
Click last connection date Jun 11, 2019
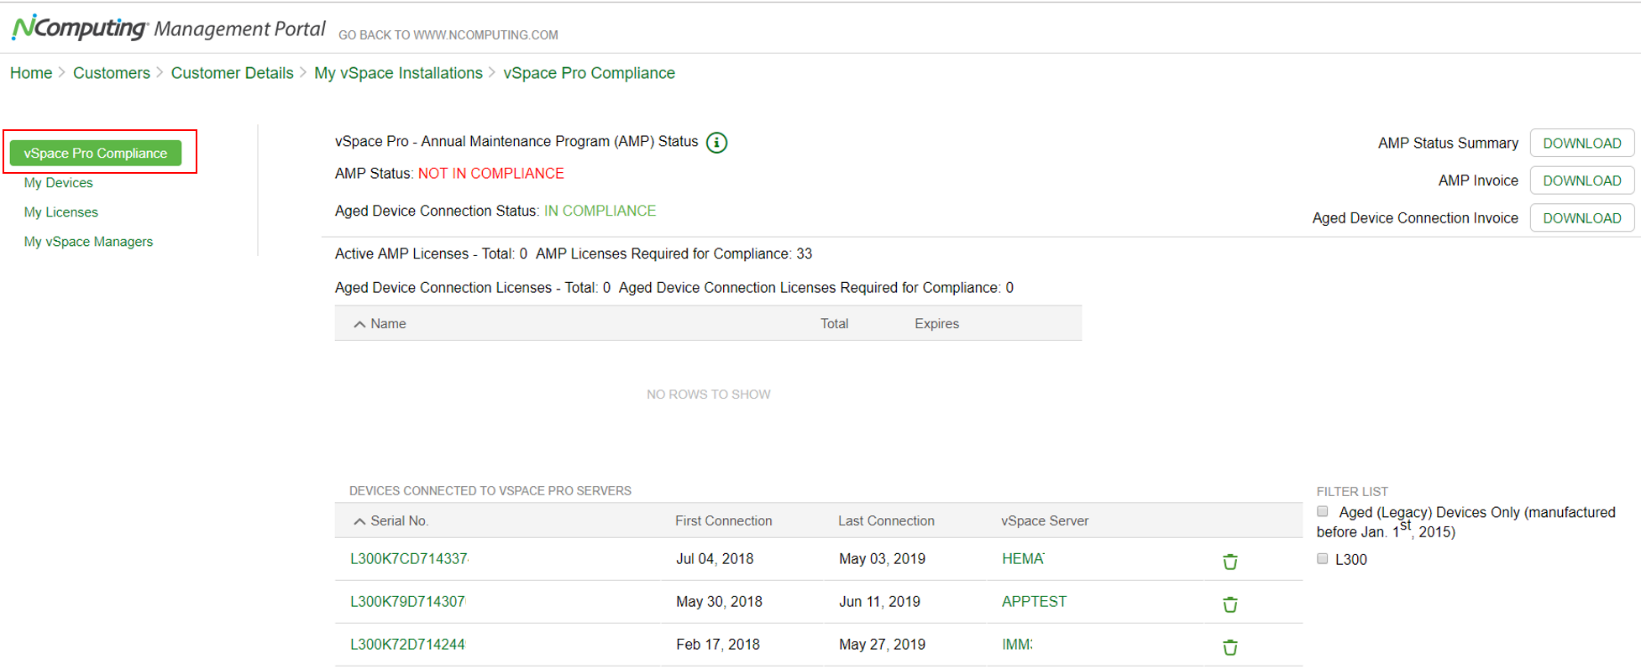click(x=880, y=602)
